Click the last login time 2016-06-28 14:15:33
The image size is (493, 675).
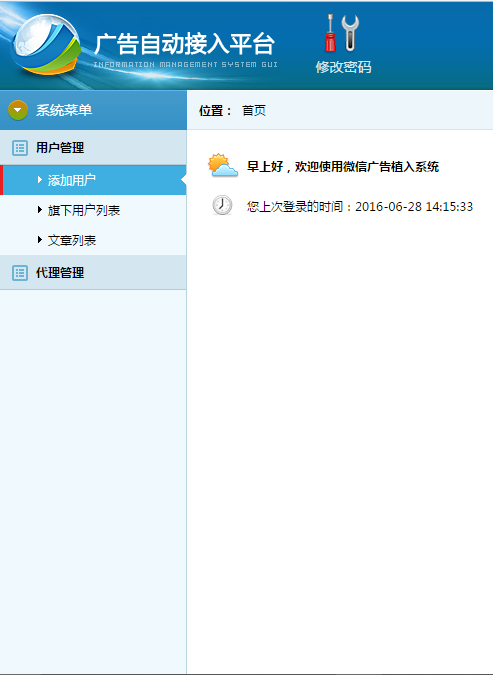pyautogui.click(x=414, y=207)
